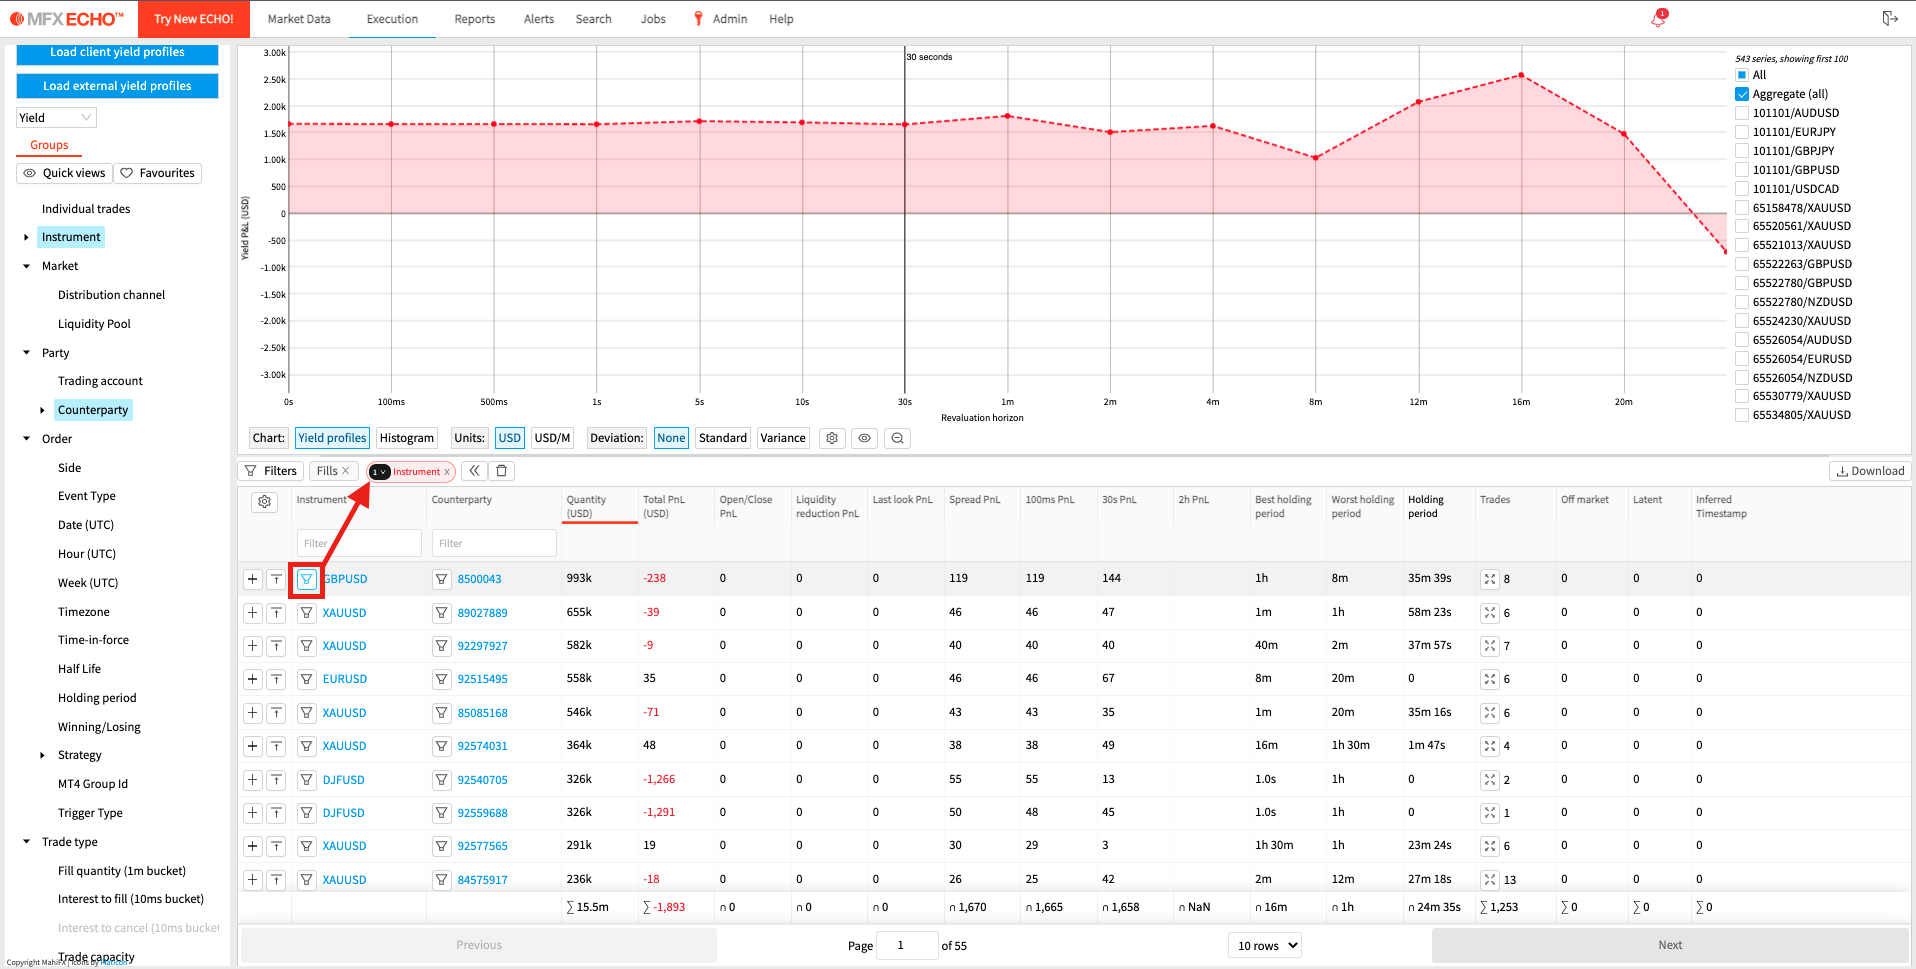Enable the 101101/USDCAD series checkbox
The width and height of the screenshot is (1916, 969).
tap(1742, 189)
